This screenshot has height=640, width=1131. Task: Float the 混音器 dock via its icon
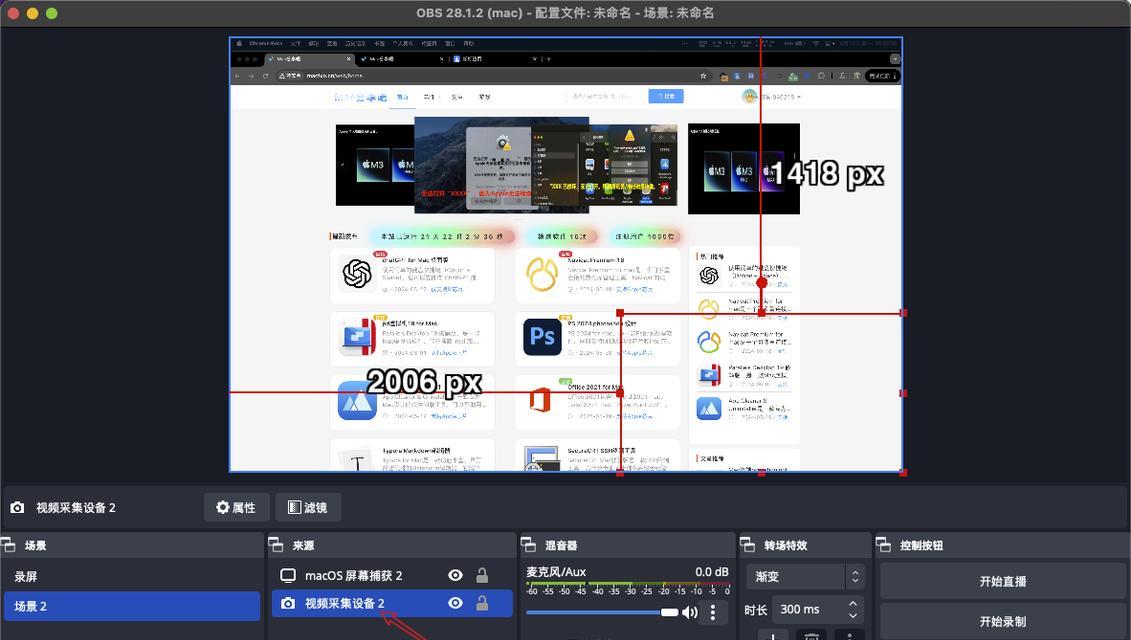[528, 545]
